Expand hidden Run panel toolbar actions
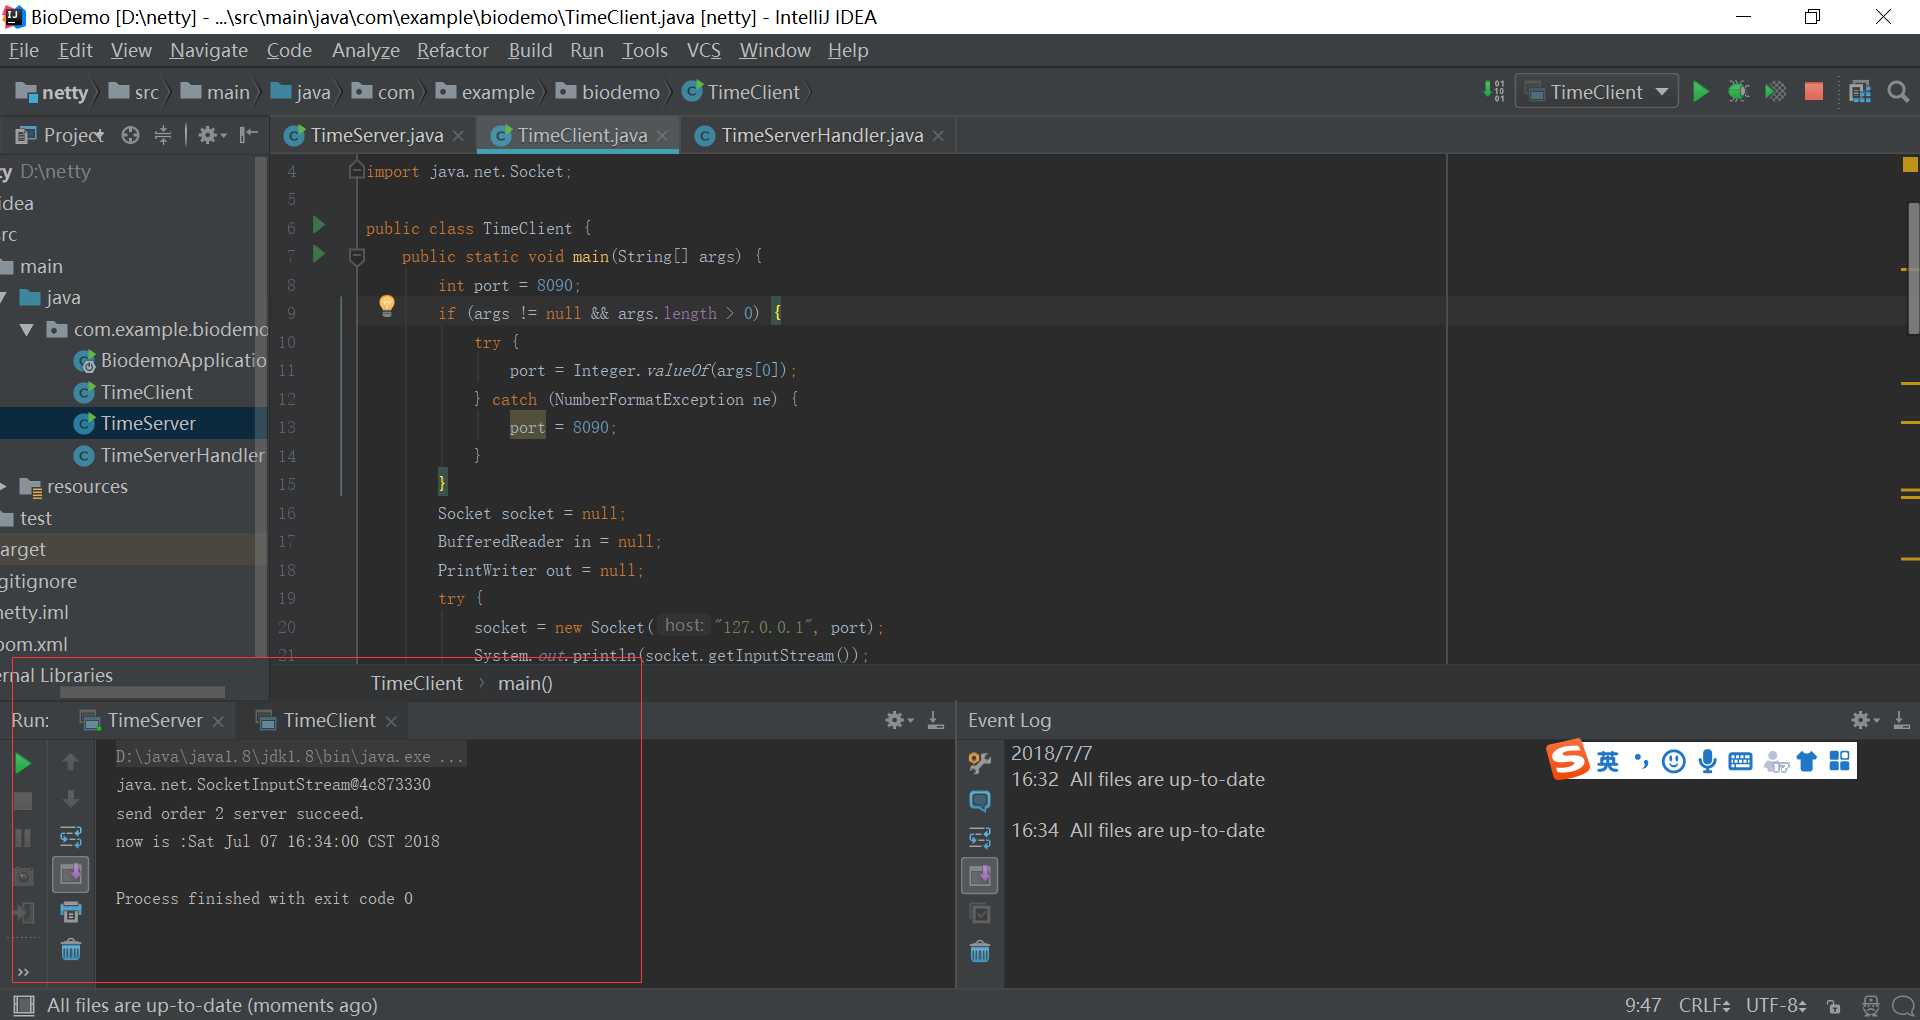The height and width of the screenshot is (1020, 1920). click(x=23, y=971)
